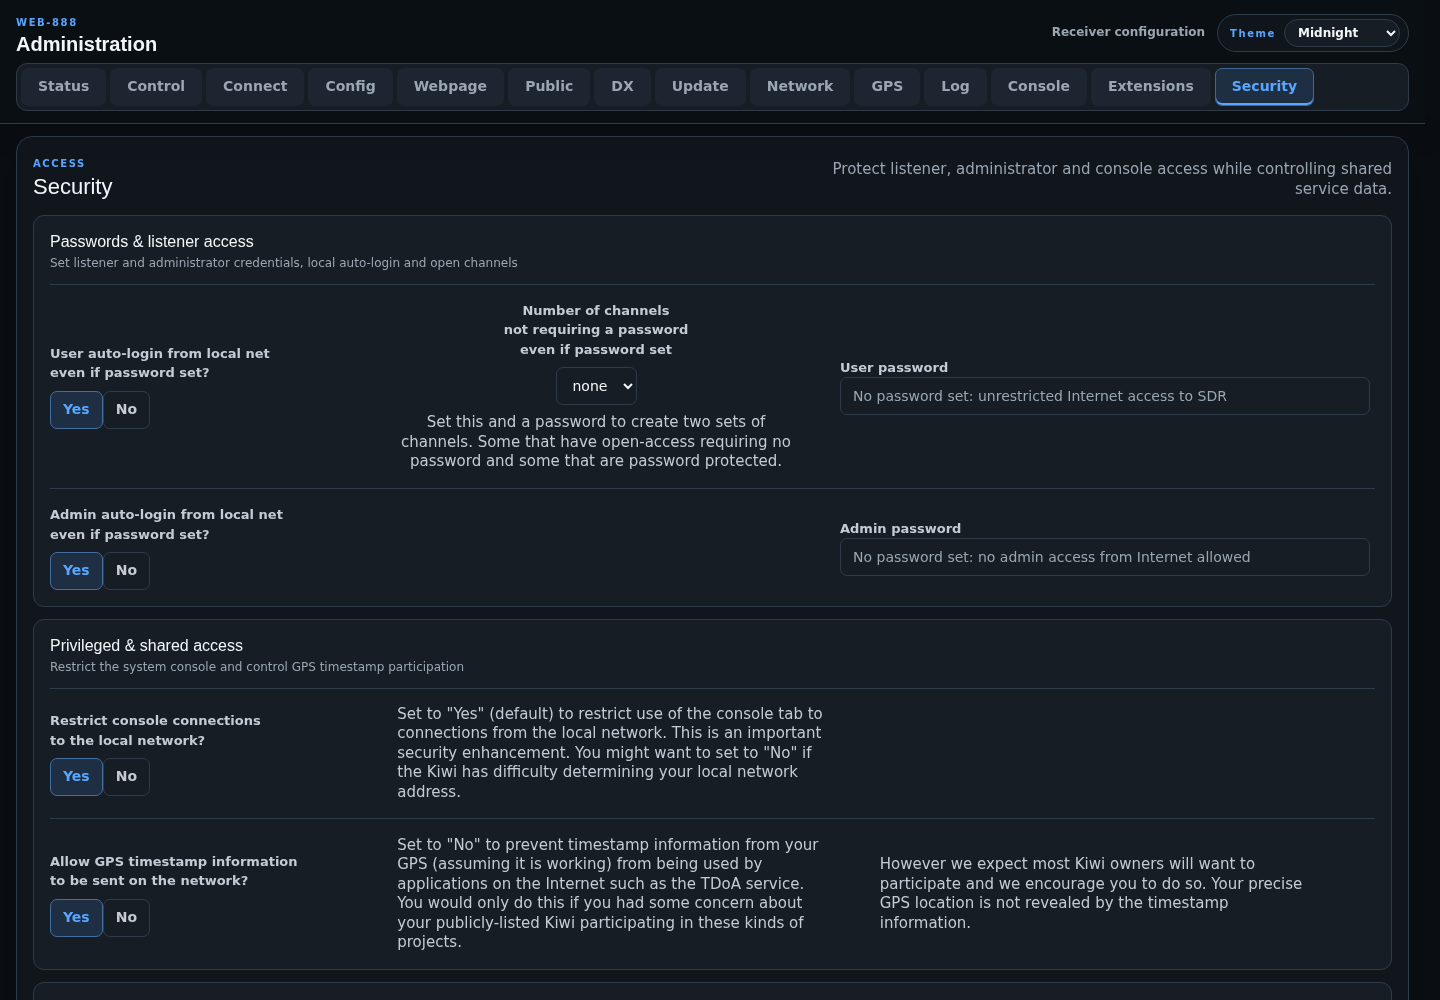Open the Theme dropdown set to Midnight
Viewport: 1440px width, 1000px height.
pyautogui.click(x=1343, y=33)
